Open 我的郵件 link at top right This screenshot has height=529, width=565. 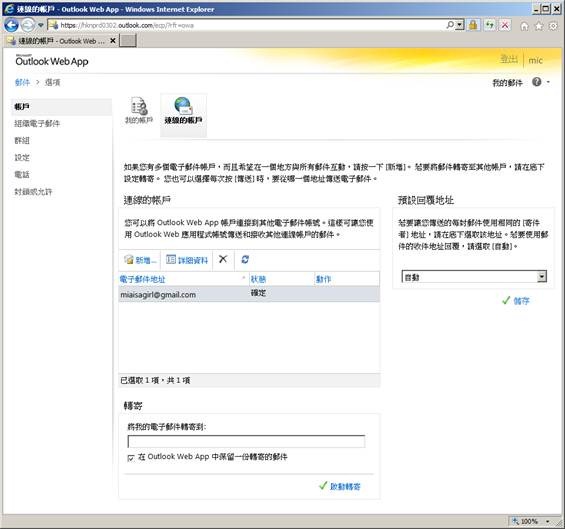(507, 83)
